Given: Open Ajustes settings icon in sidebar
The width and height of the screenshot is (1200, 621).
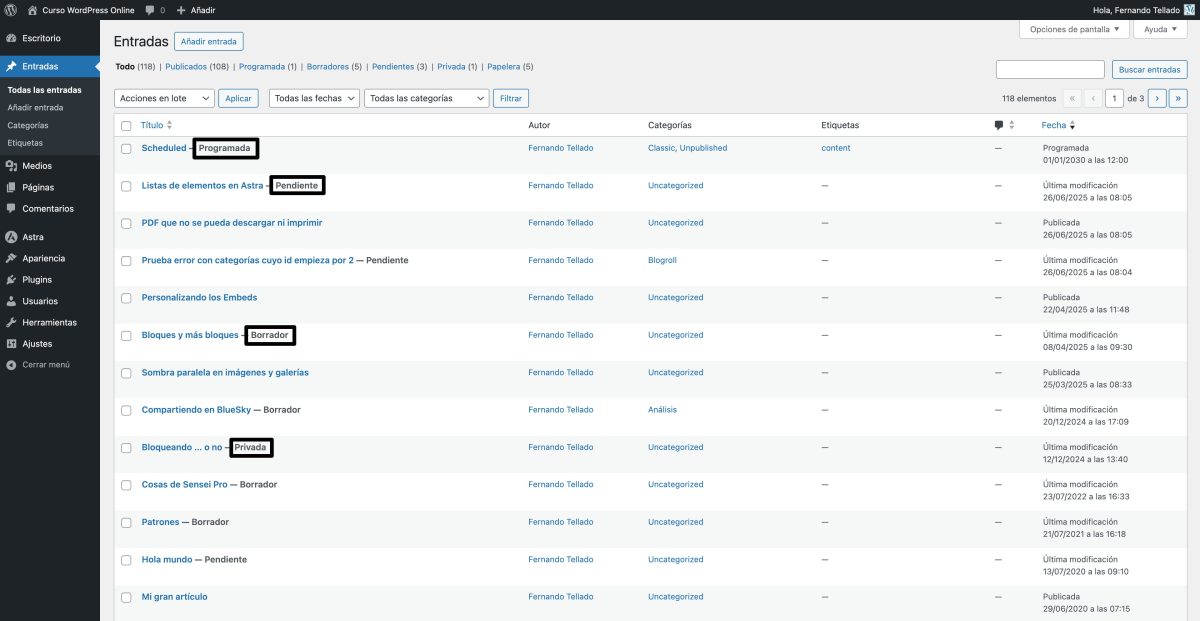Looking at the screenshot, I should click(x=11, y=344).
